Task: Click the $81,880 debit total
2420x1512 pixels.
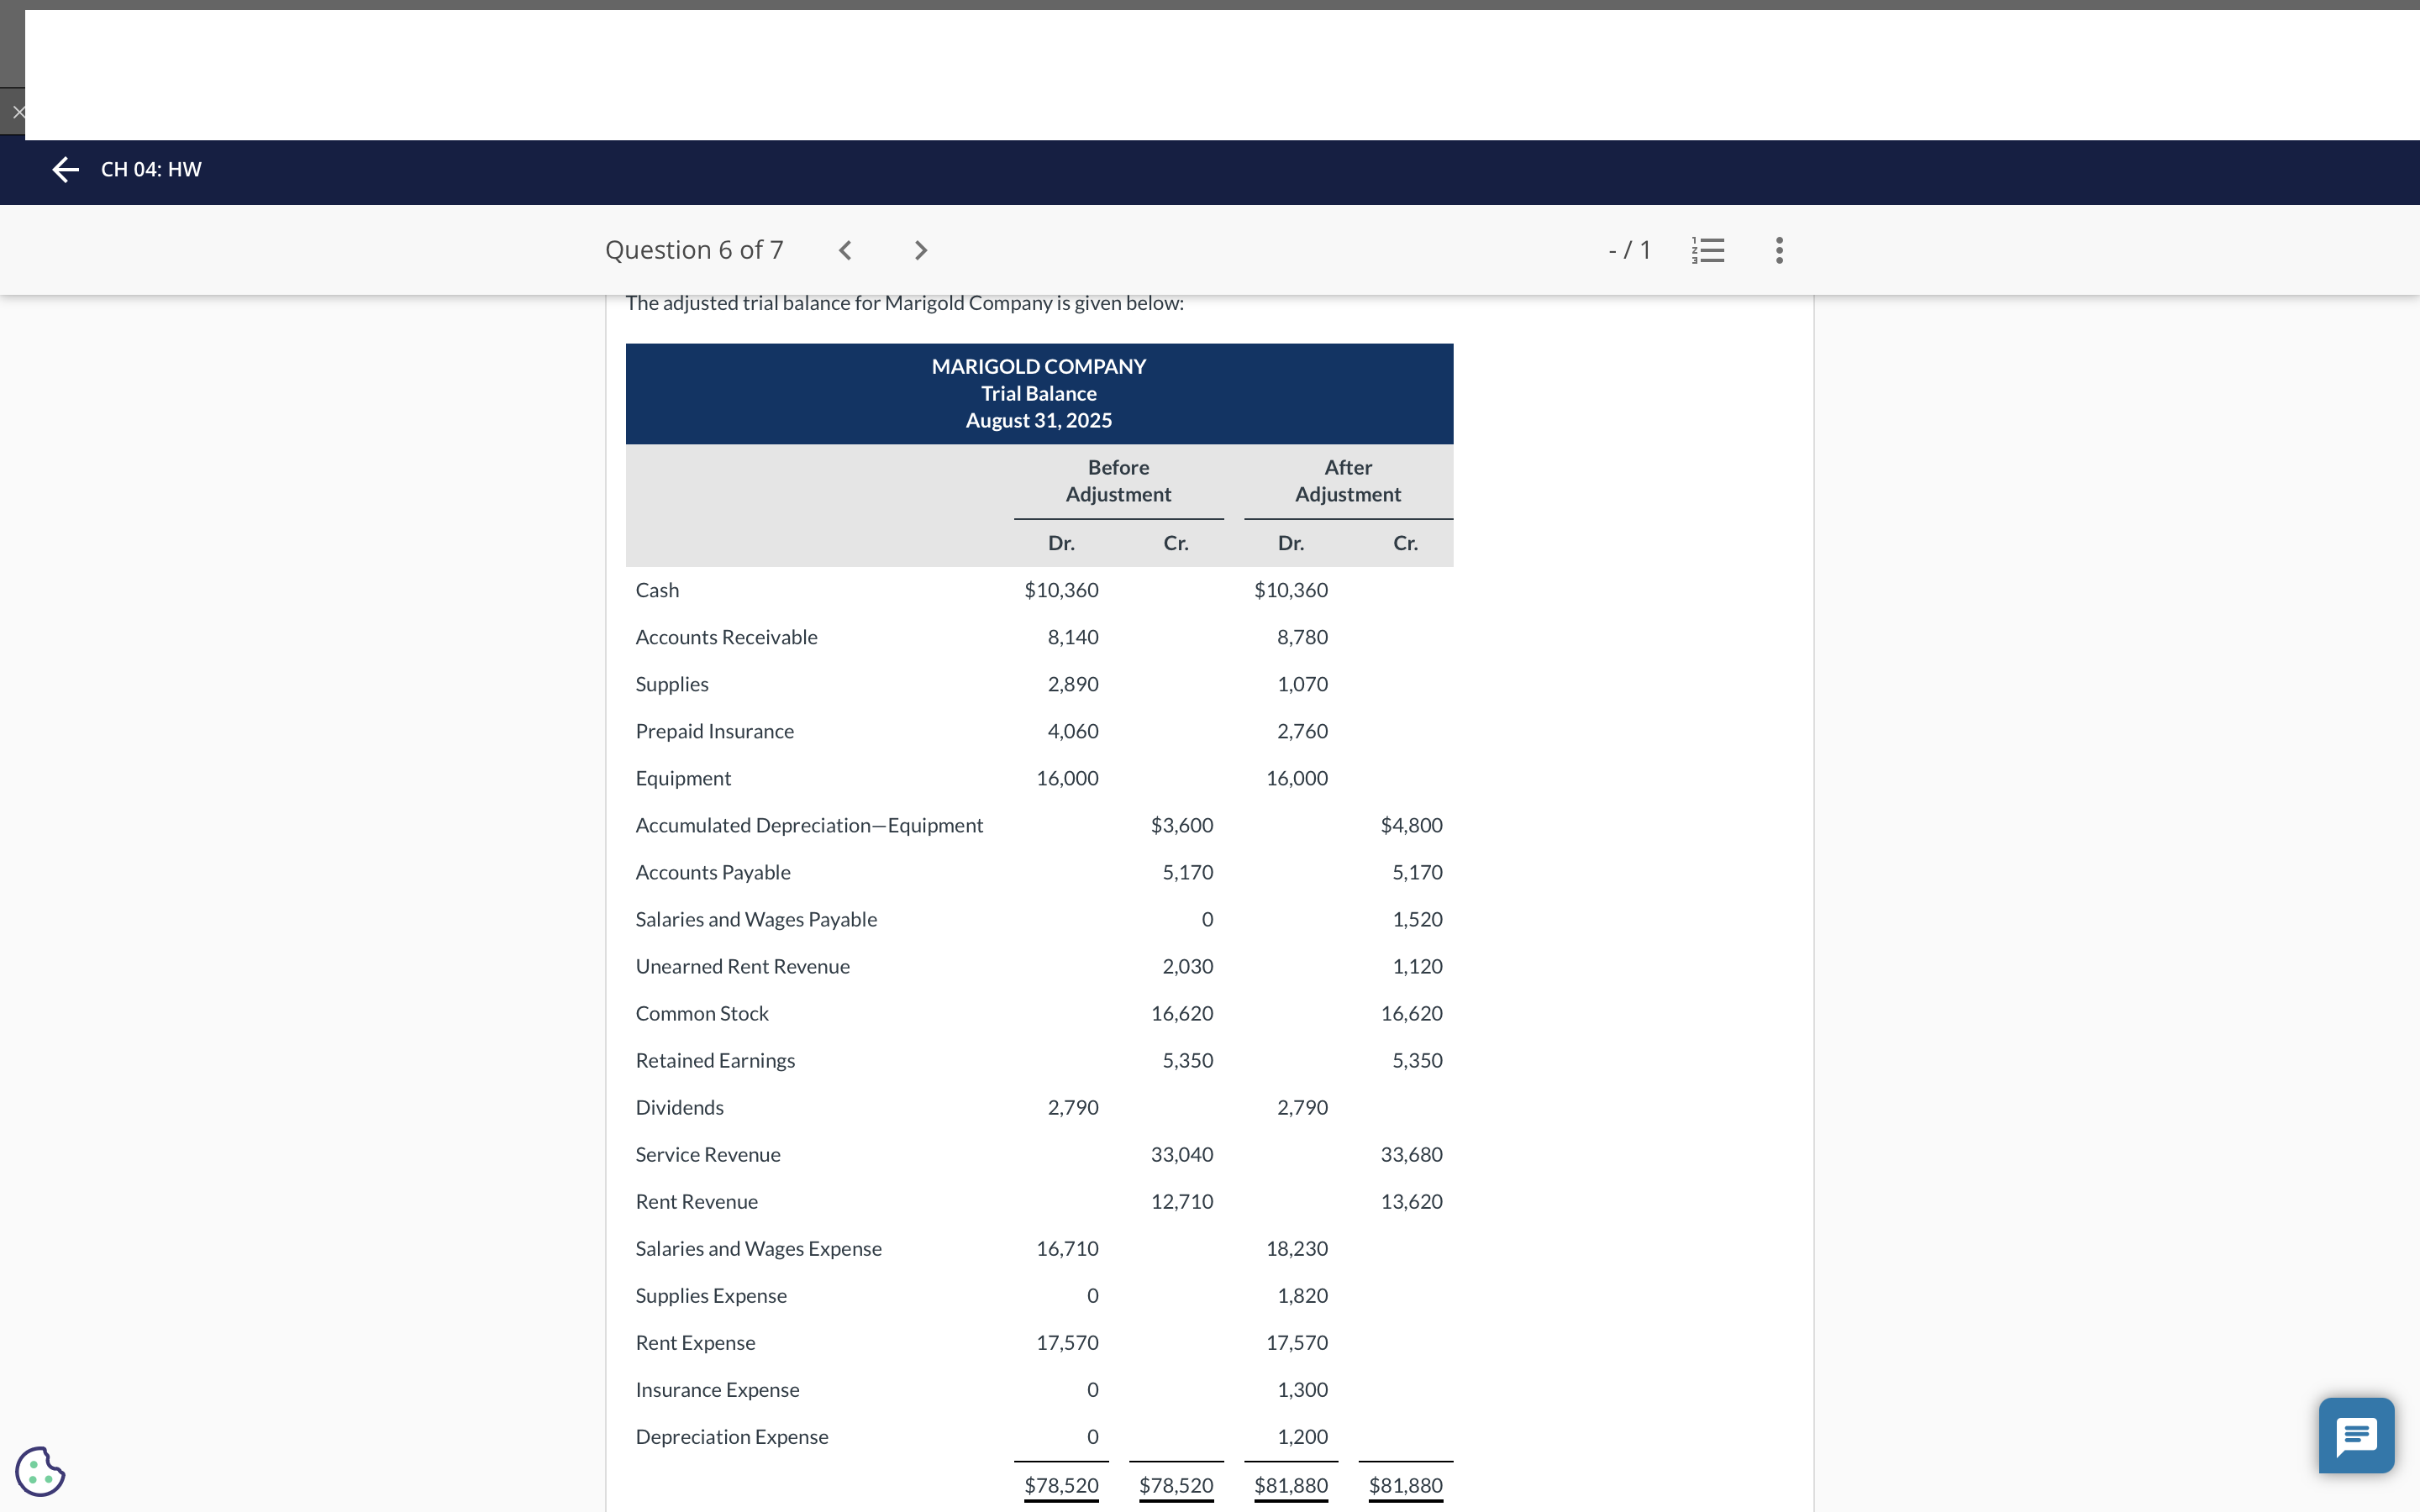Action: pos(1290,1485)
